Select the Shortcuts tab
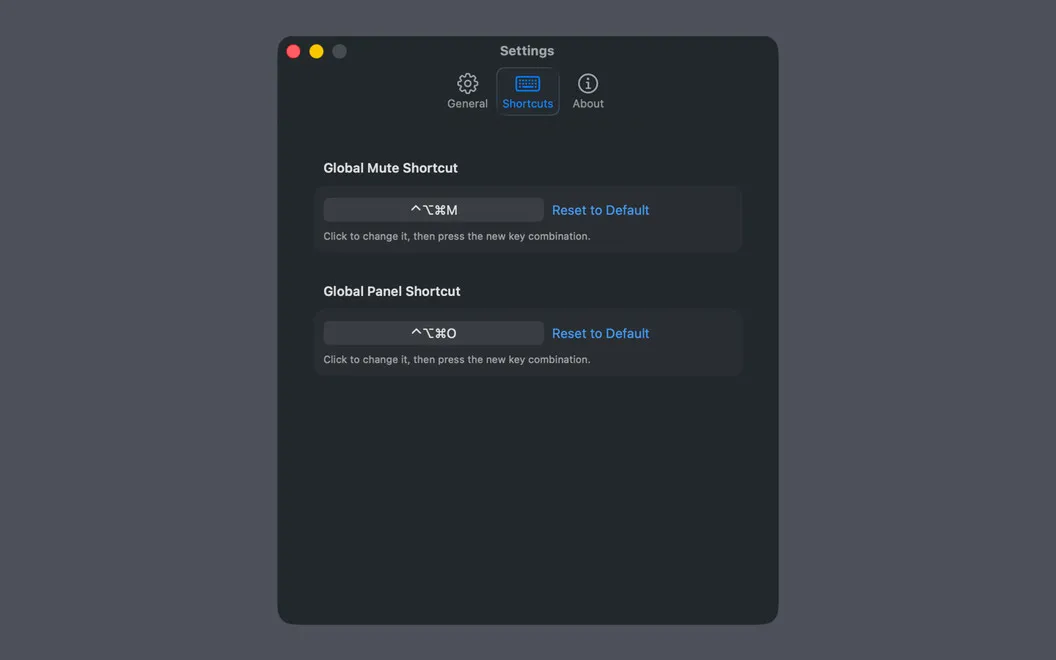This screenshot has height=660, width=1056. [527, 92]
